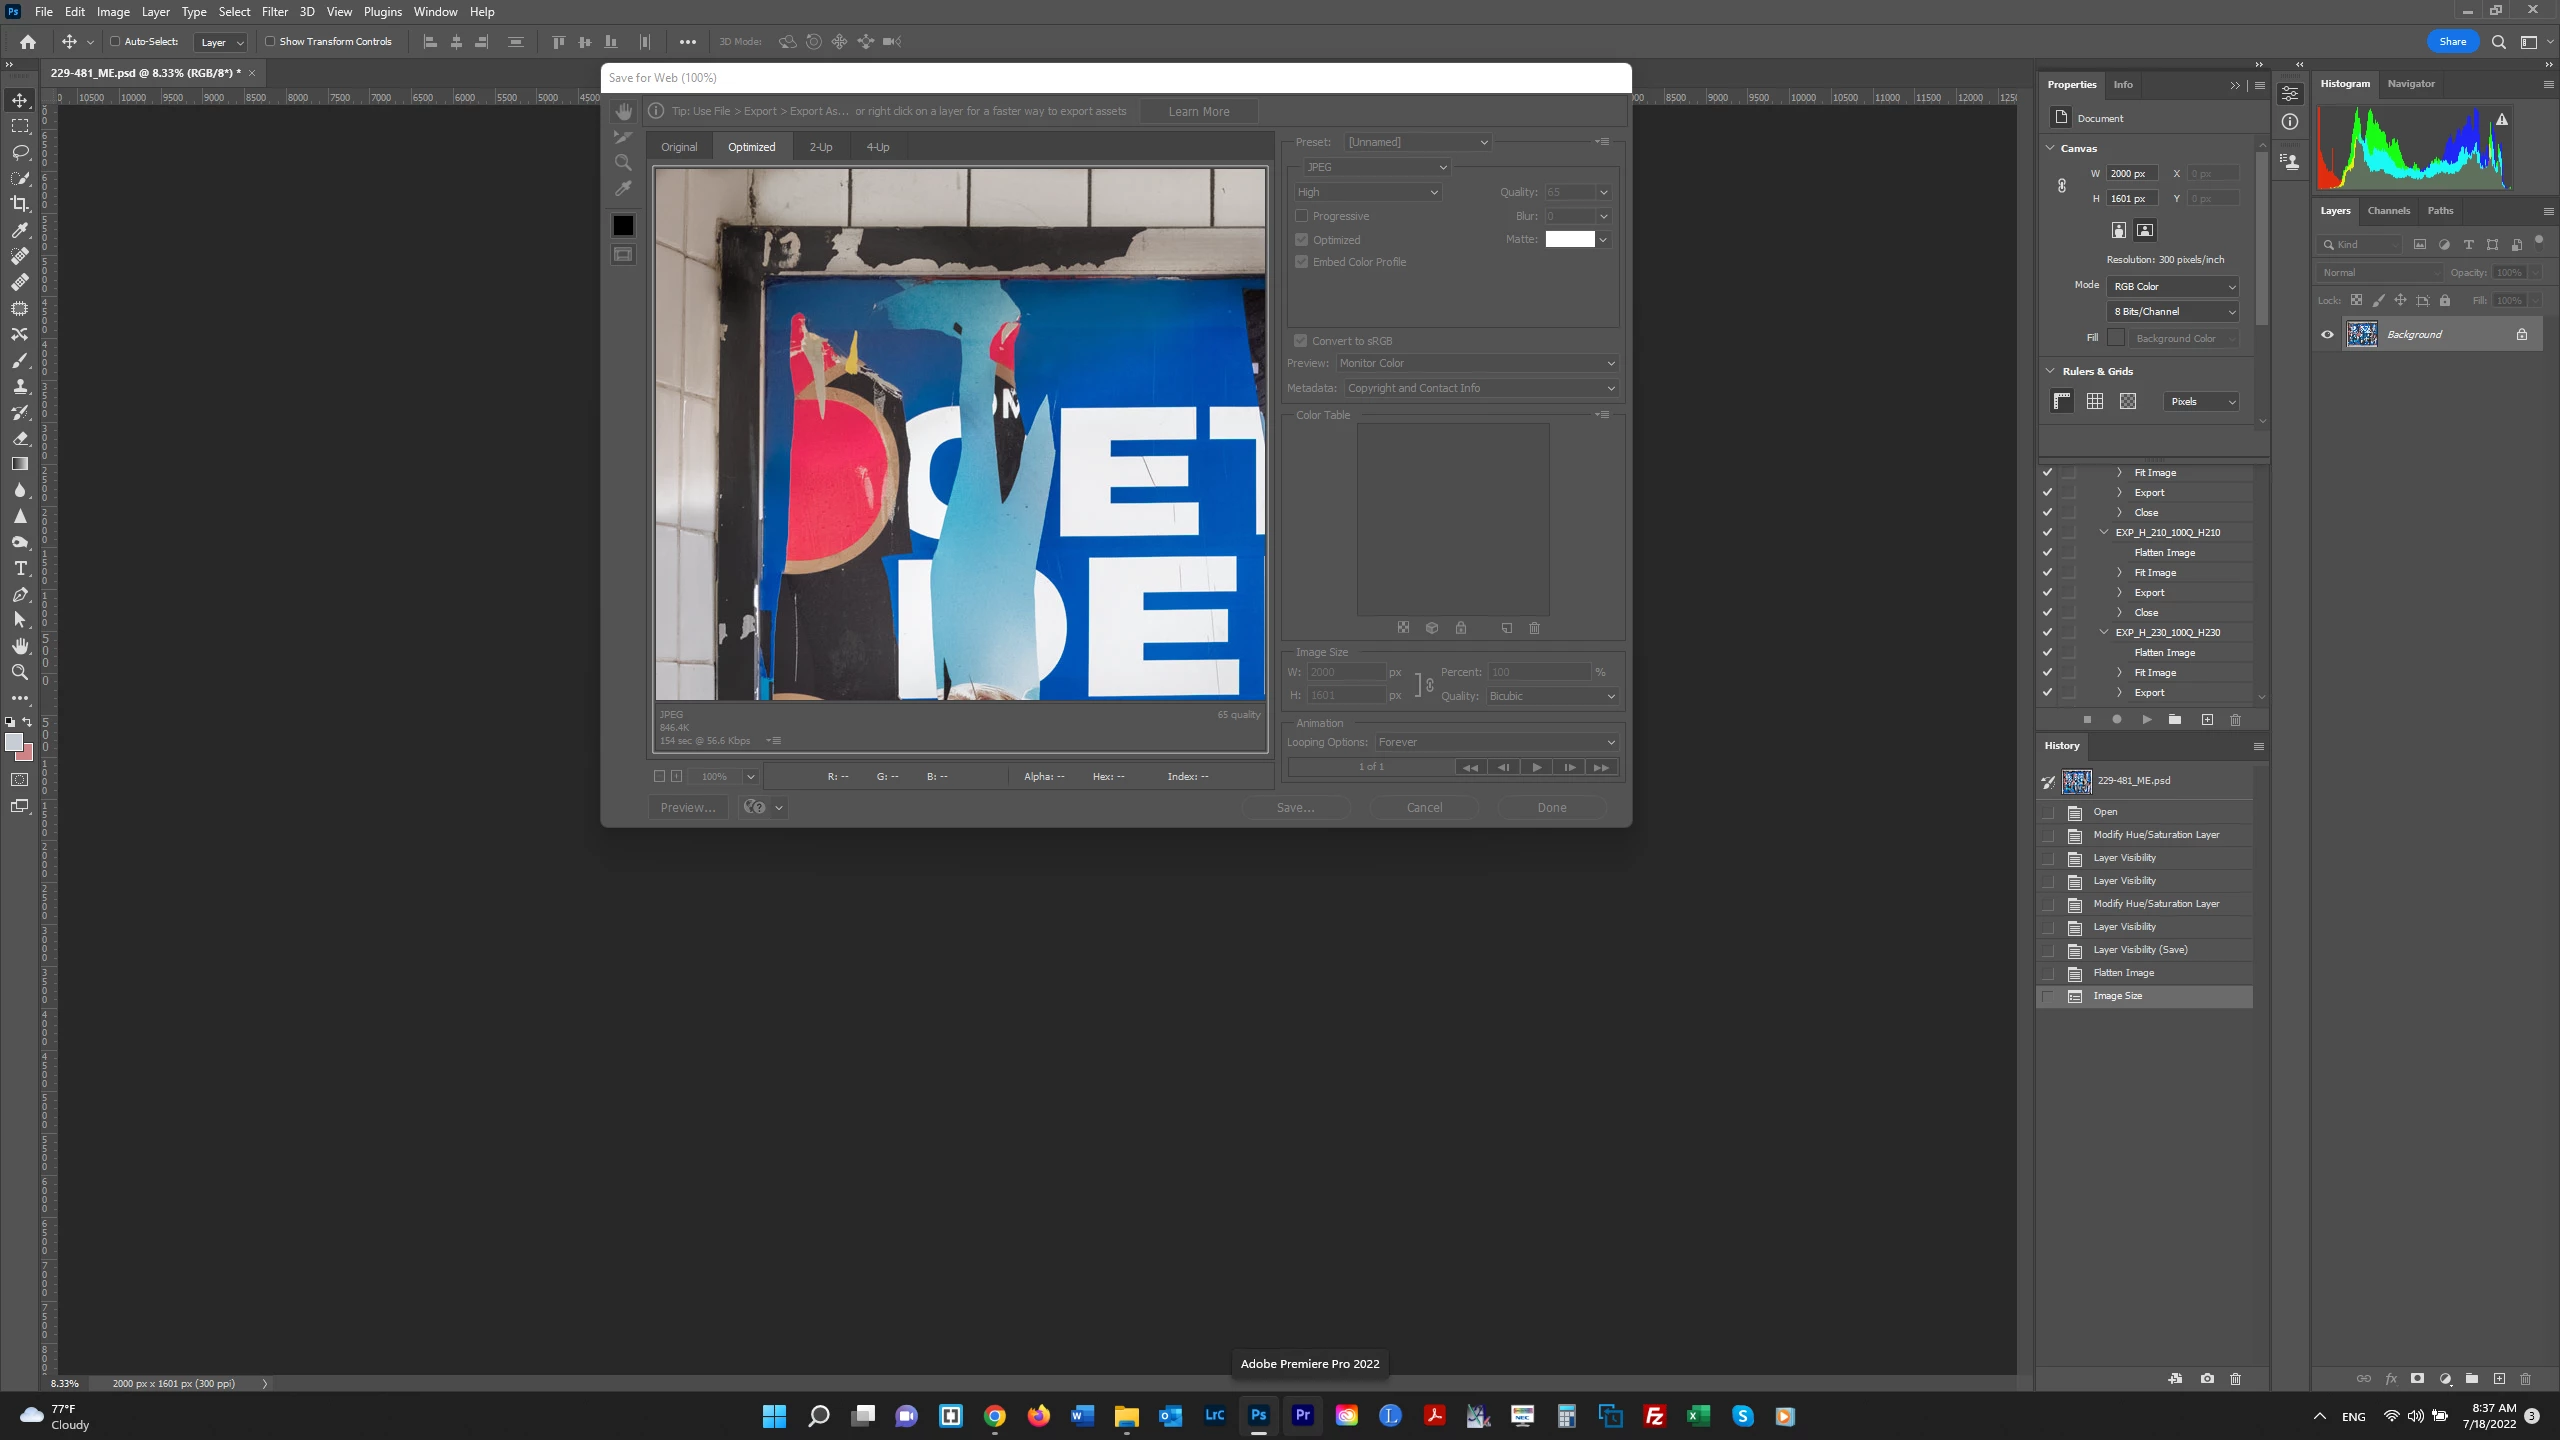
Task: Pick the Eyedropper tool in Save for Web
Action: [x=623, y=189]
